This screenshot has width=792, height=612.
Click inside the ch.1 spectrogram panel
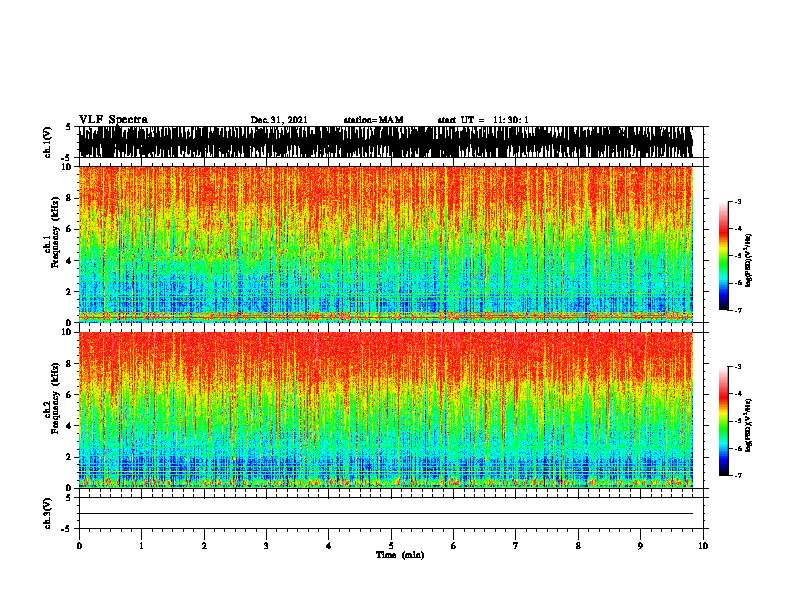tap(385, 244)
